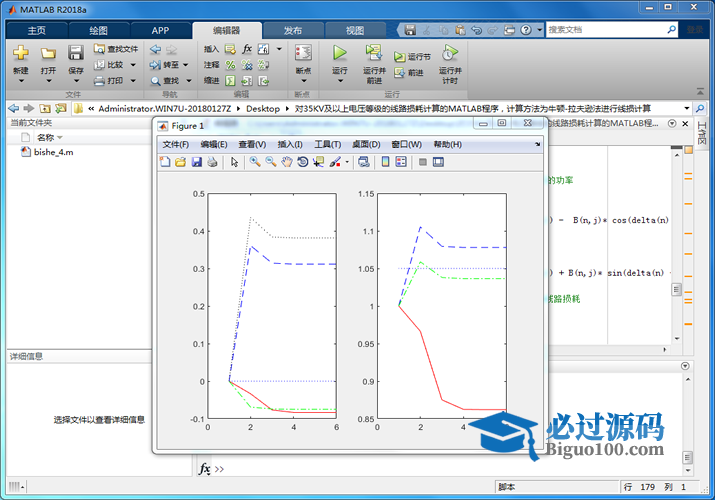This screenshot has width=715, height=500.
Task: Open the 比较 dropdown arrow
Action: (x=133, y=65)
